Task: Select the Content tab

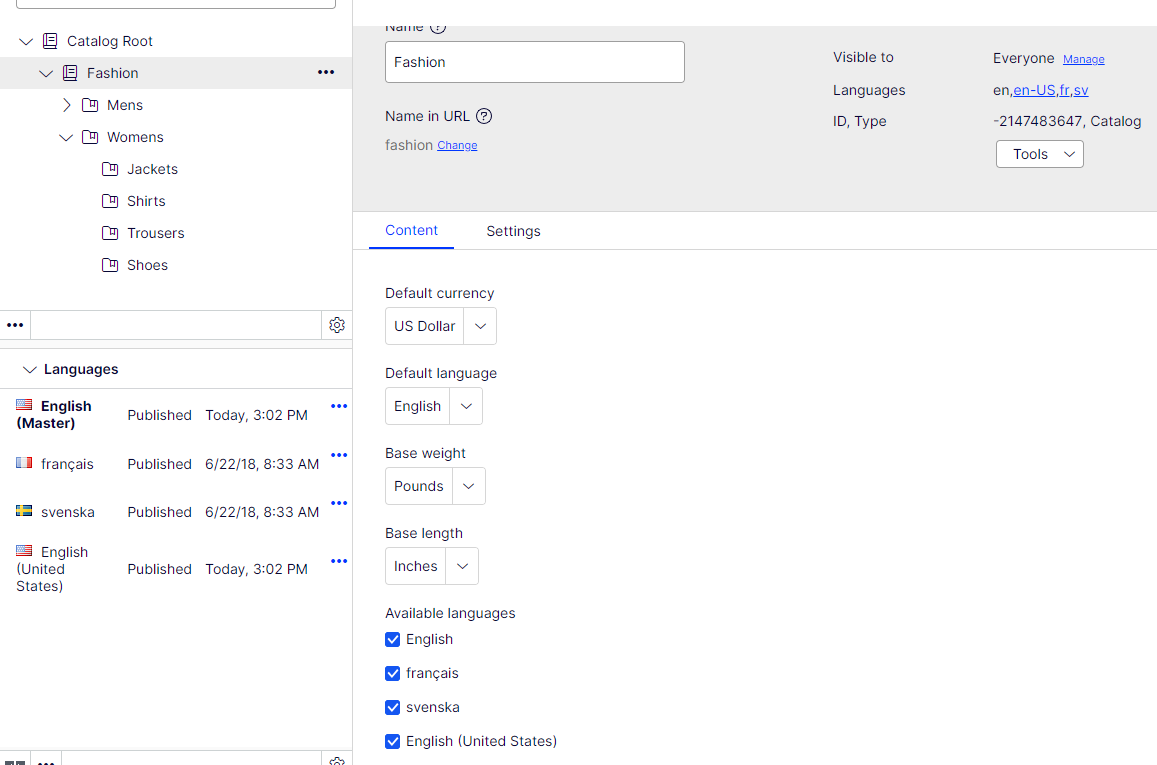Action: point(411,230)
